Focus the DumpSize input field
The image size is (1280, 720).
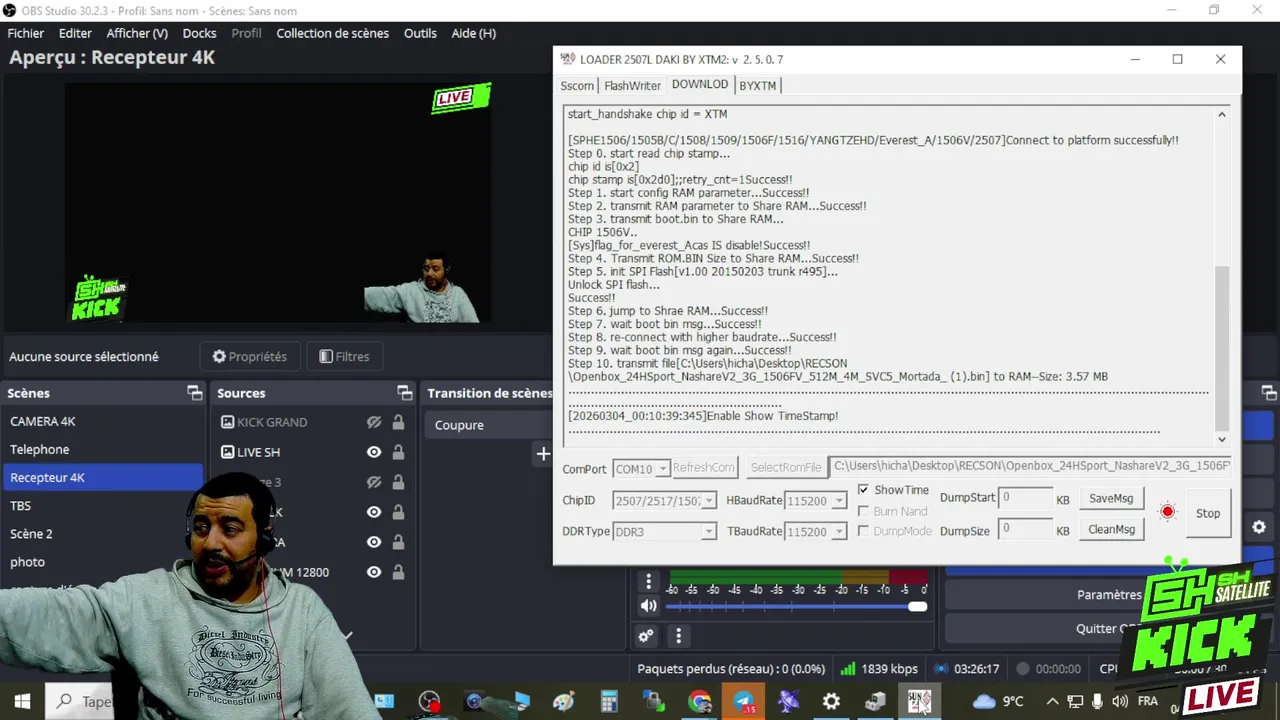(x=1025, y=528)
